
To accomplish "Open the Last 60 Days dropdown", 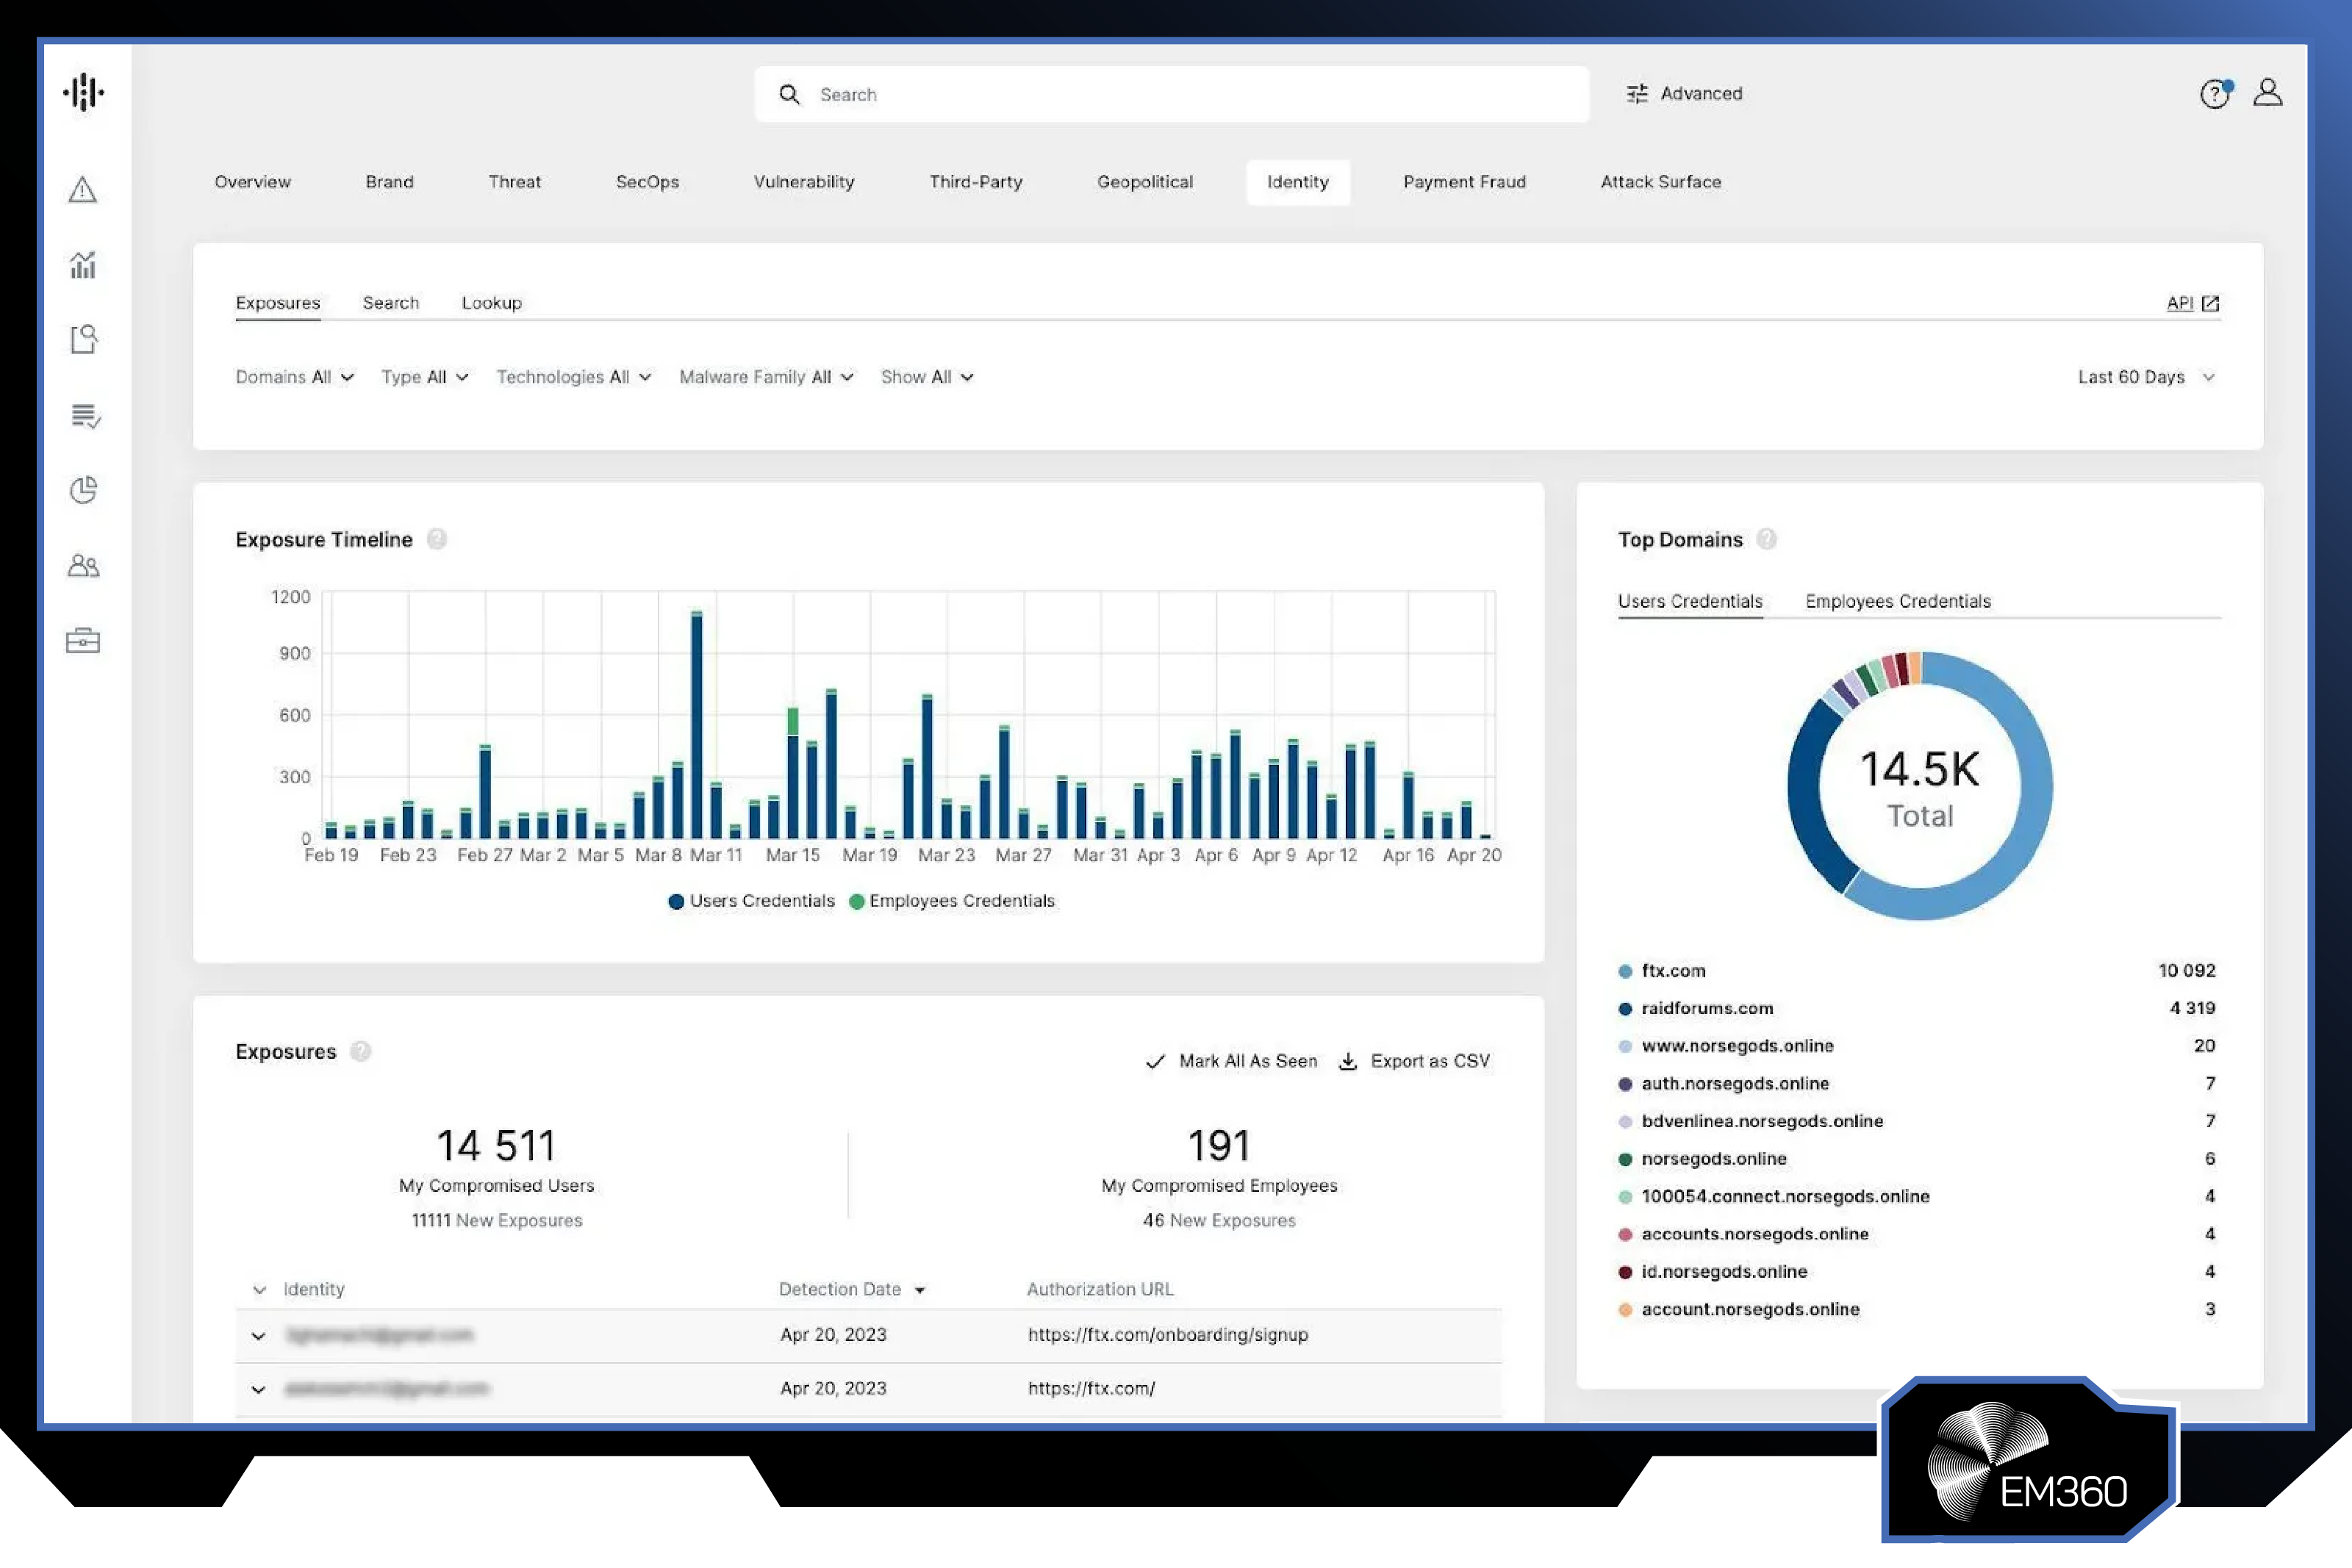I will click(2146, 377).
